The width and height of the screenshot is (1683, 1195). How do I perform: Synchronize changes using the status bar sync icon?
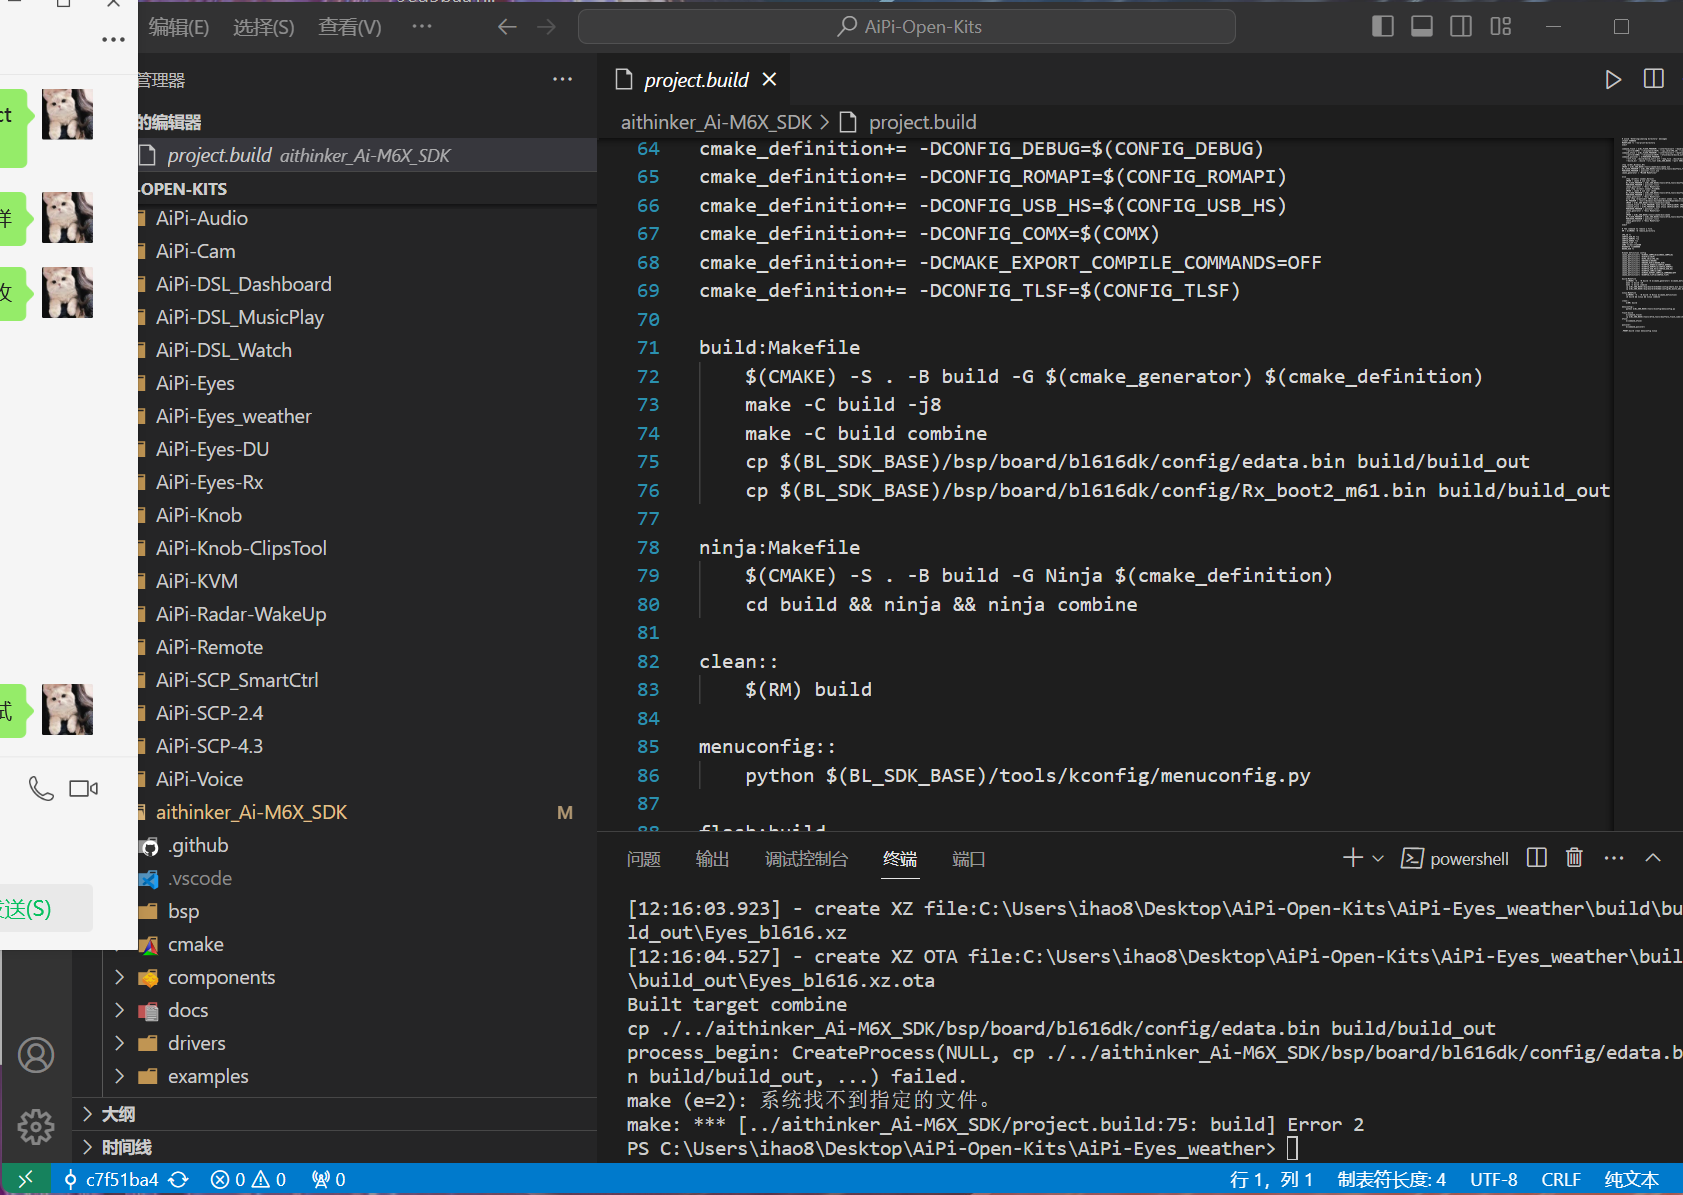pos(178,1180)
